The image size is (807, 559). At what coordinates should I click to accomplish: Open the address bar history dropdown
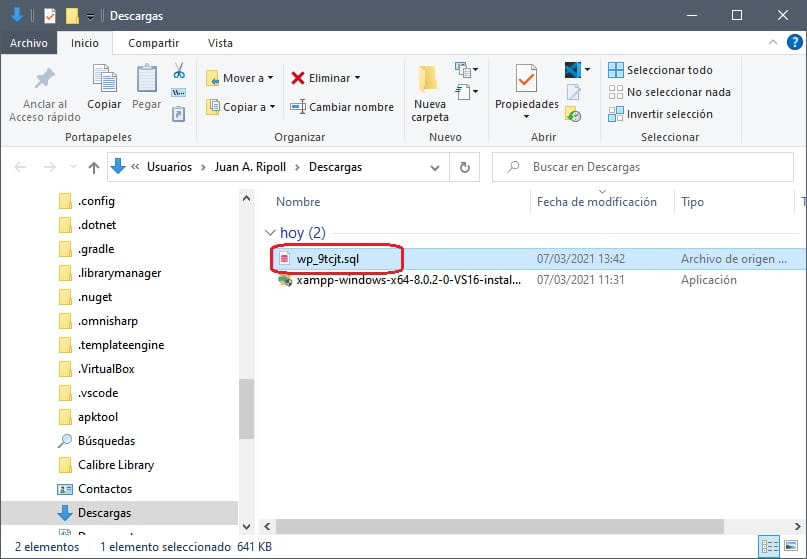(435, 168)
